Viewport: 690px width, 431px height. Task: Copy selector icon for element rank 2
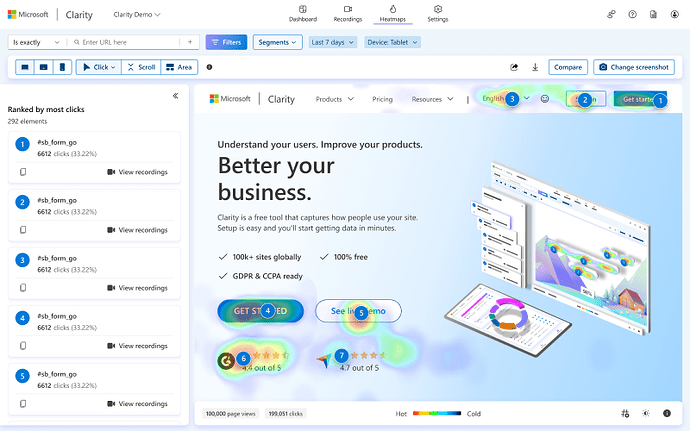point(23,230)
